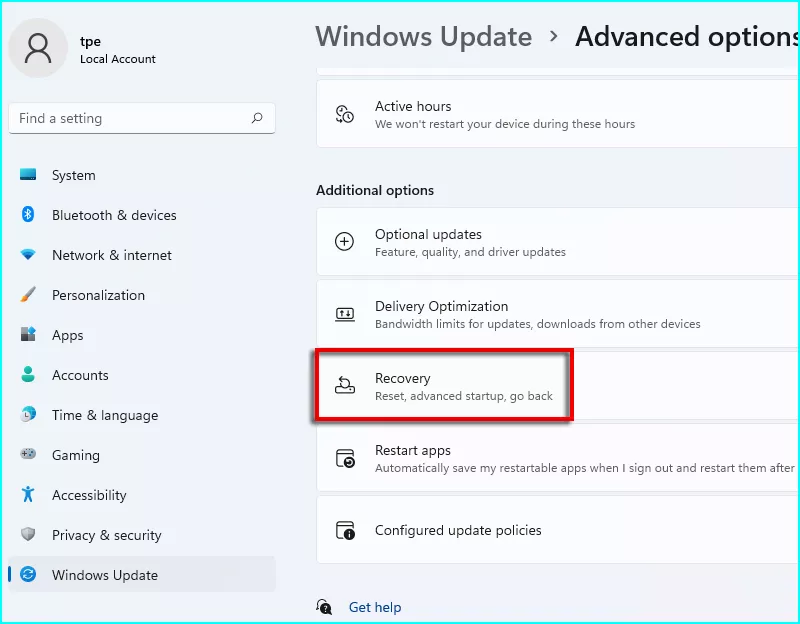Open Optional updates
Screen dimensions: 800x624
[x=558, y=242]
